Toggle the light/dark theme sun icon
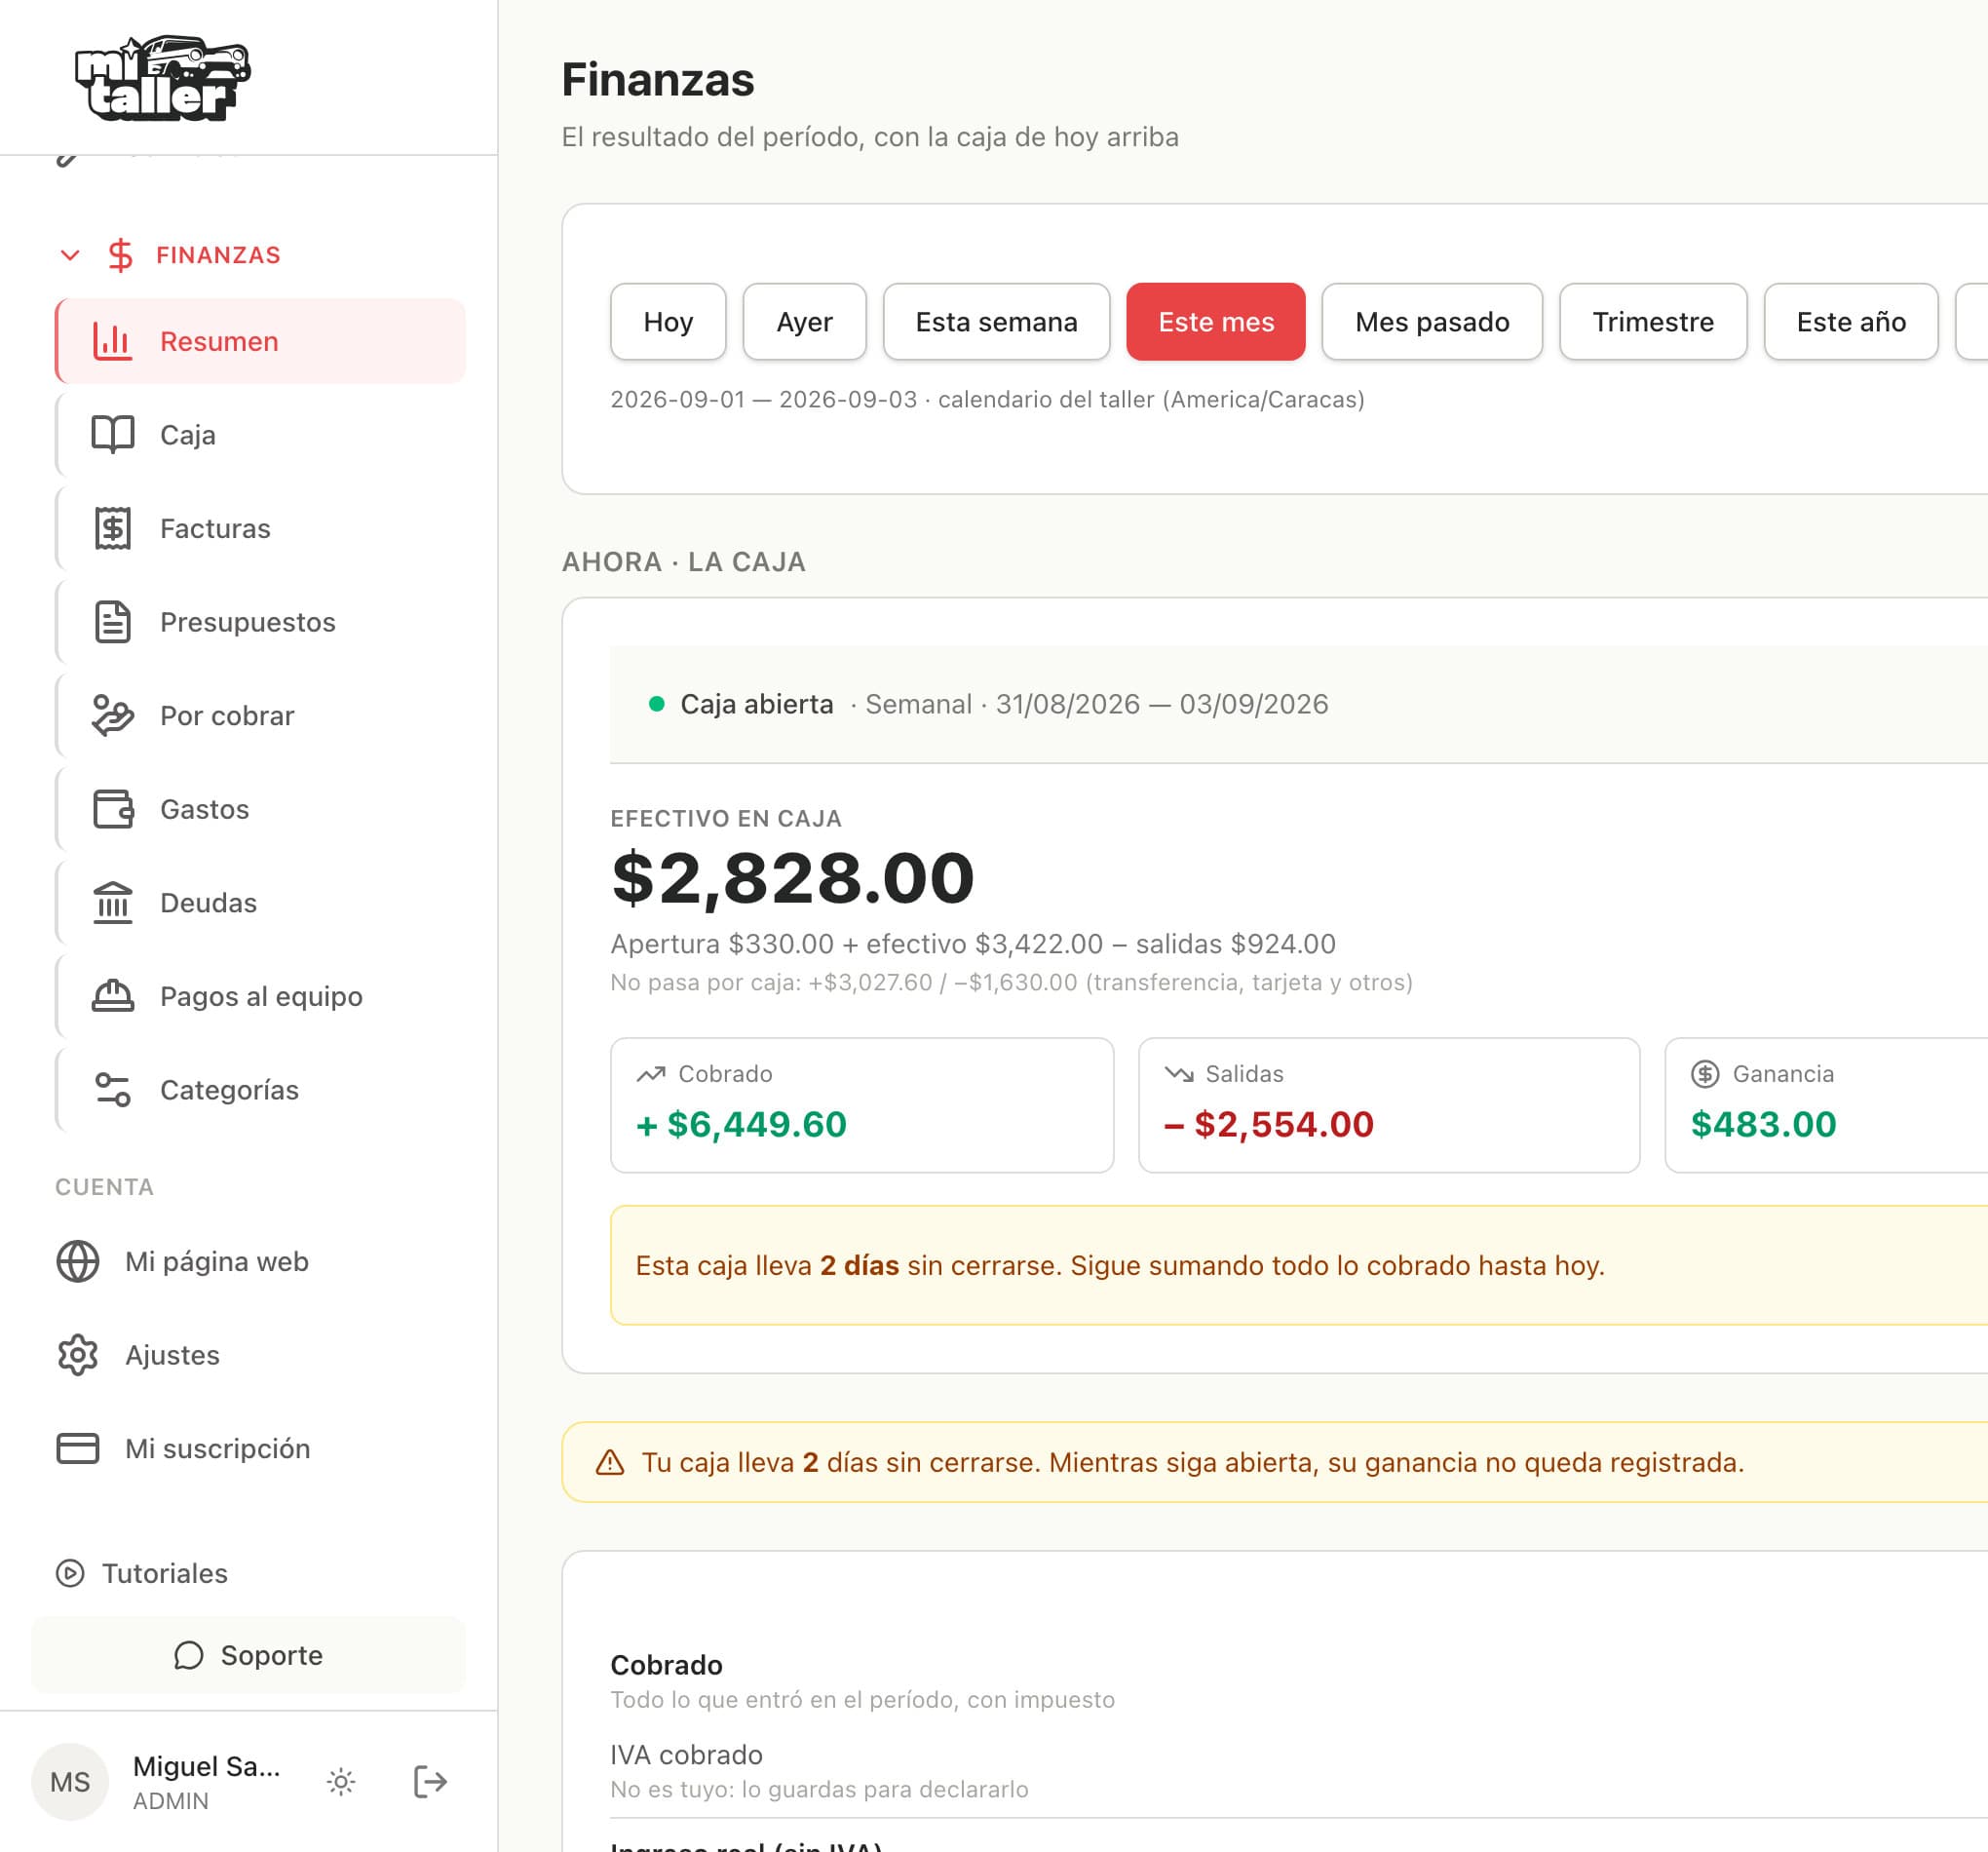Image resolution: width=1988 pixels, height=1852 pixels. click(x=341, y=1781)
